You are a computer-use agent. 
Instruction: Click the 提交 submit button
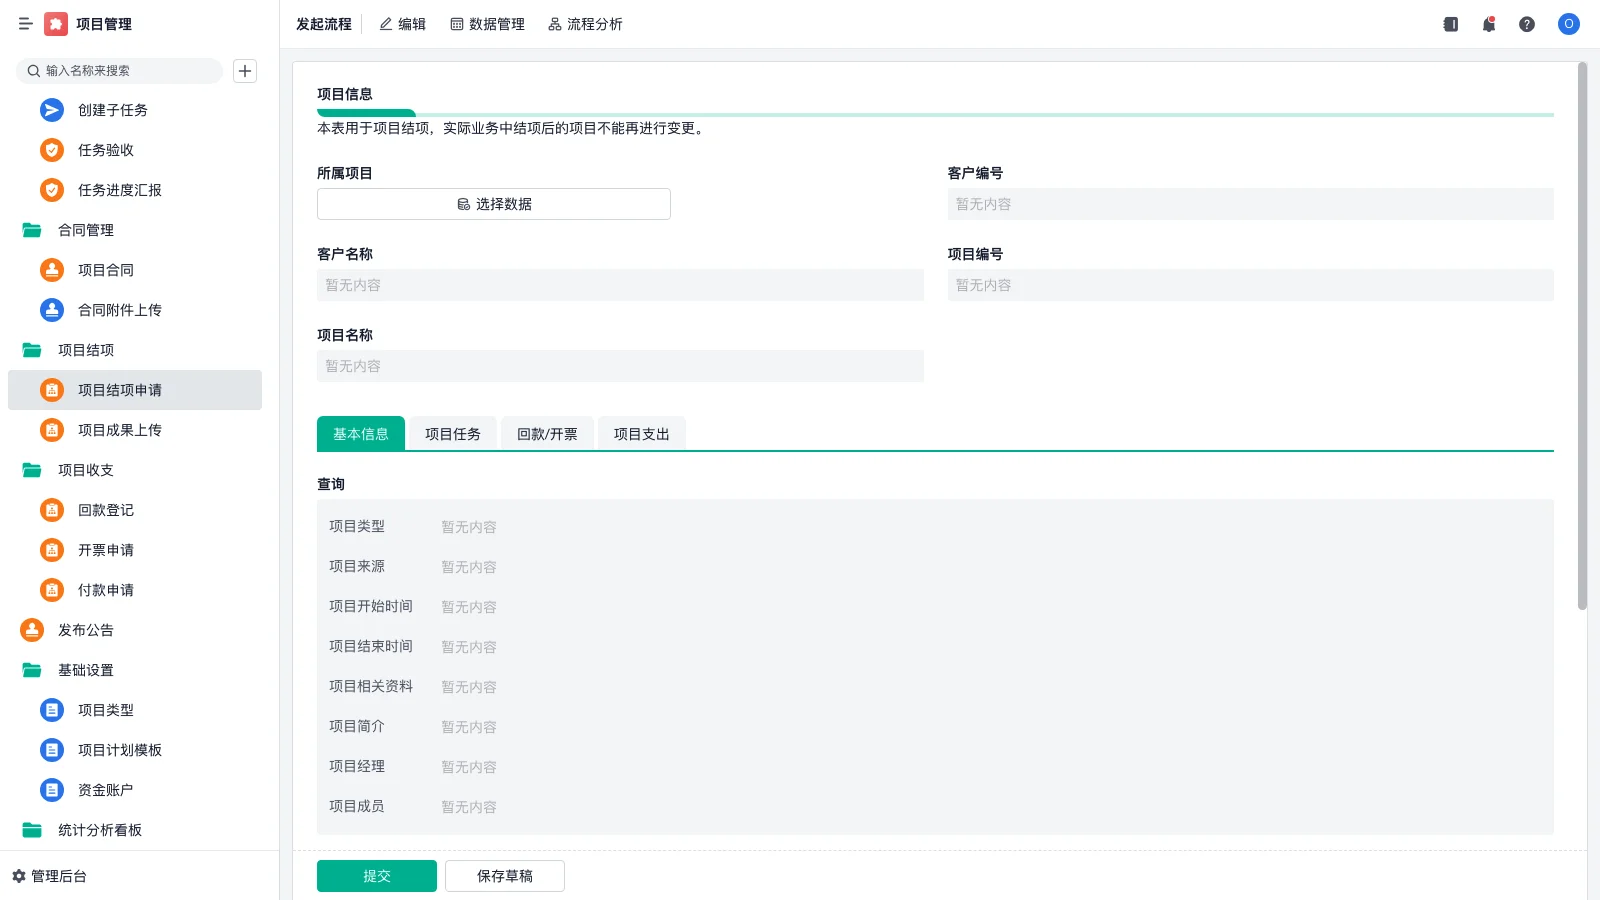(x=376, y=875)
